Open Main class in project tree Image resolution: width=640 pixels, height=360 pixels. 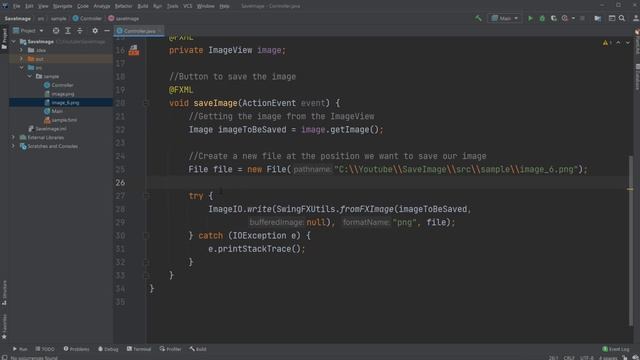[53, 111]
